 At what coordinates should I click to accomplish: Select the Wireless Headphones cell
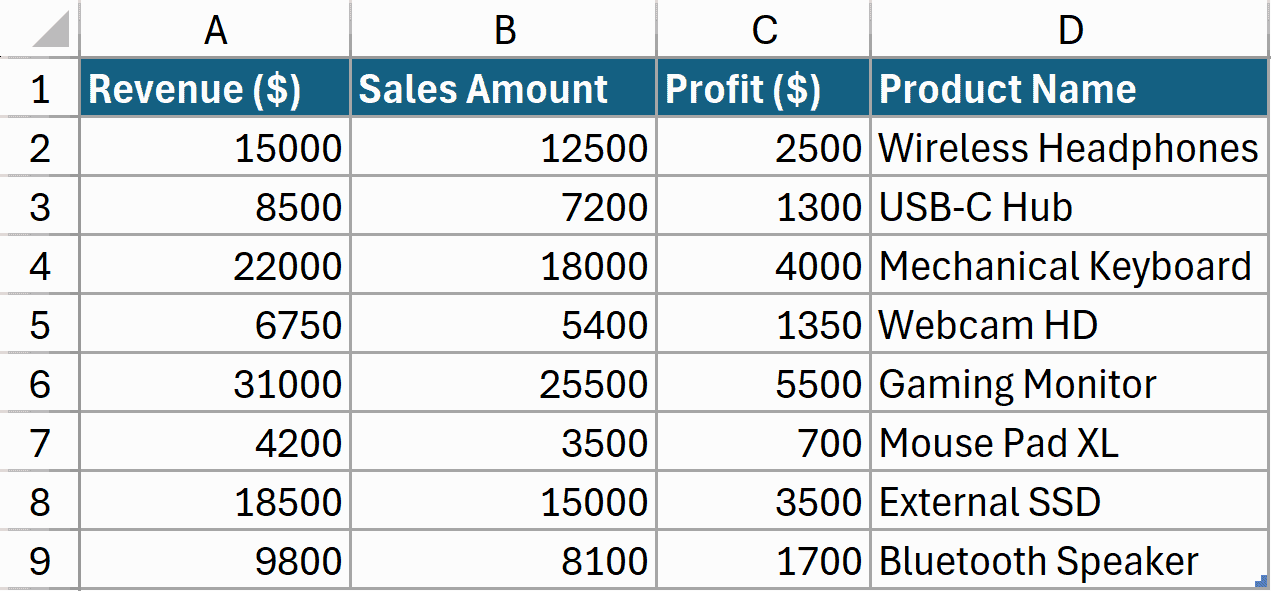pyautogui.click(x=1069, y=147)
